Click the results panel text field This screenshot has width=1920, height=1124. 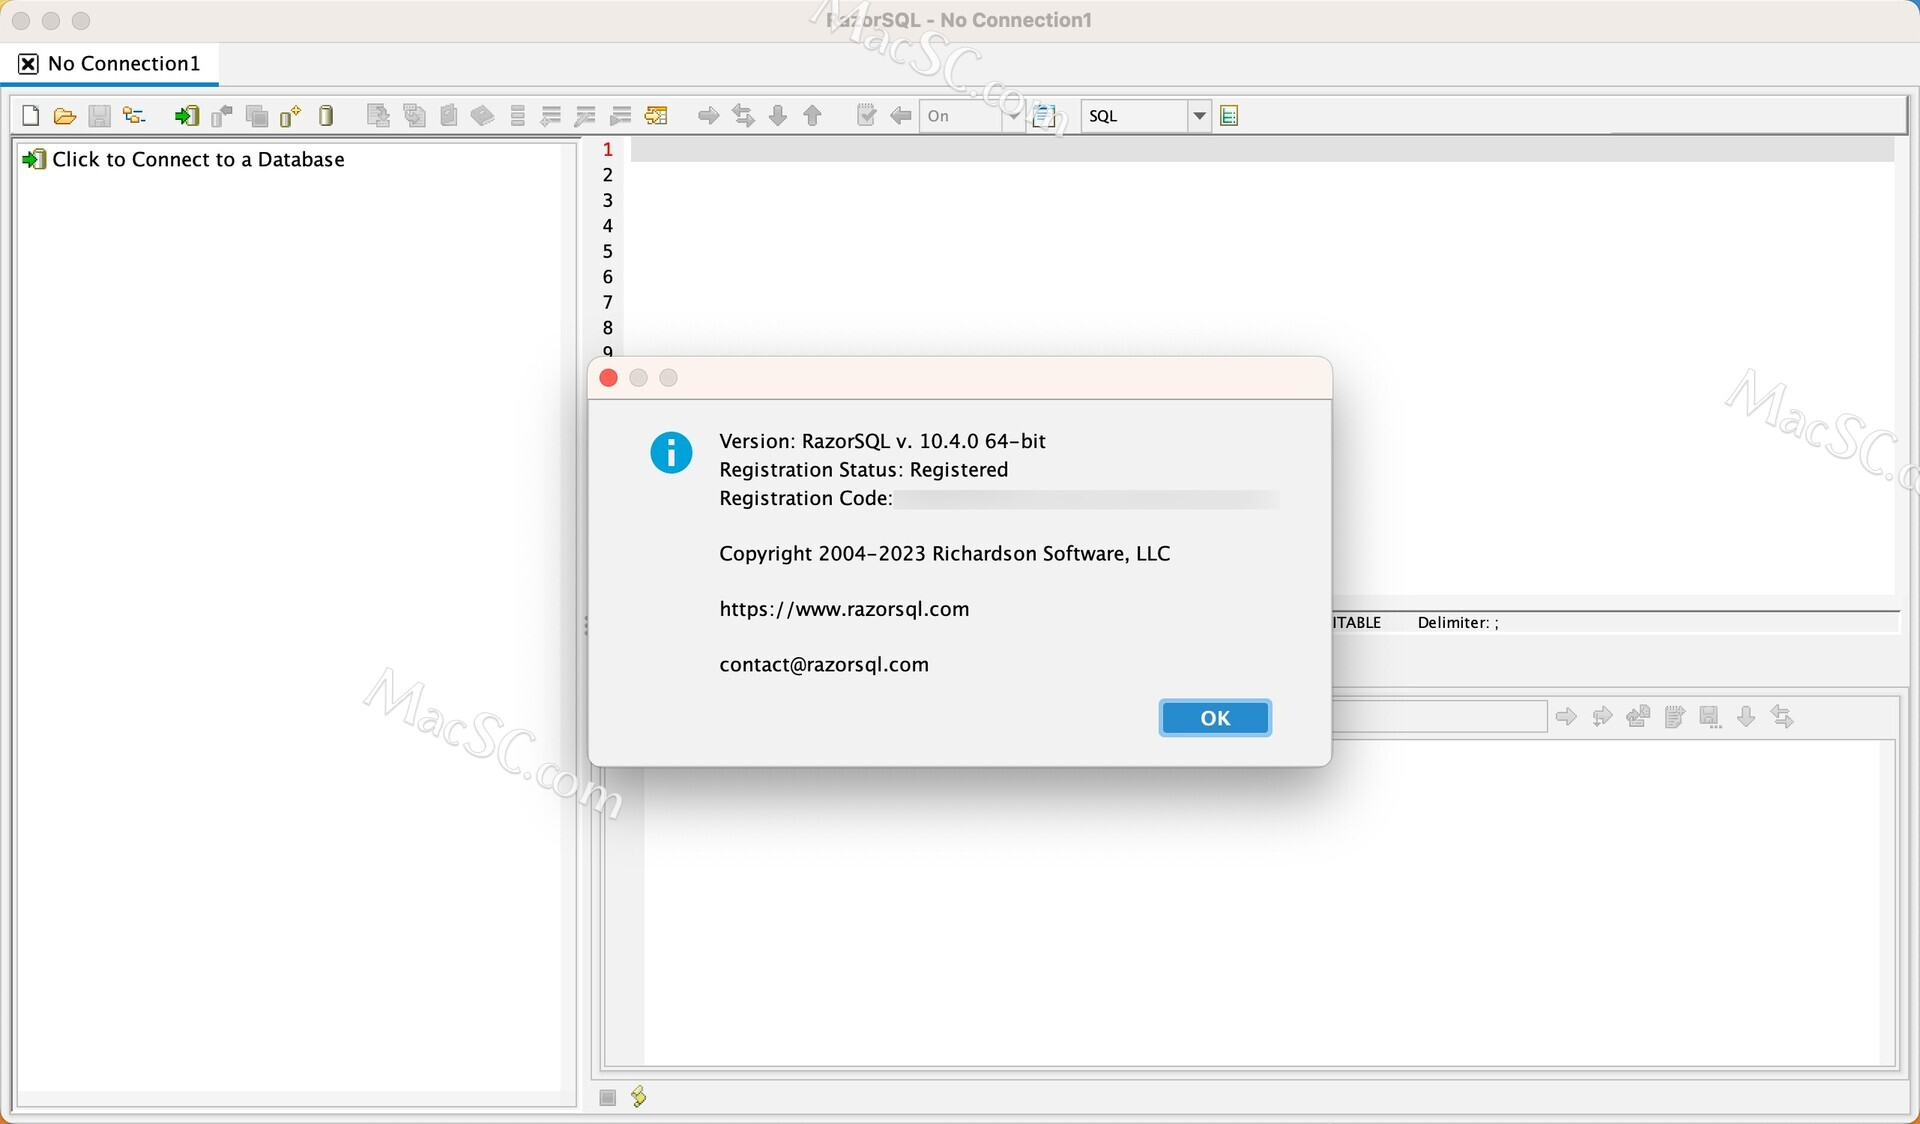point(1440,717)
